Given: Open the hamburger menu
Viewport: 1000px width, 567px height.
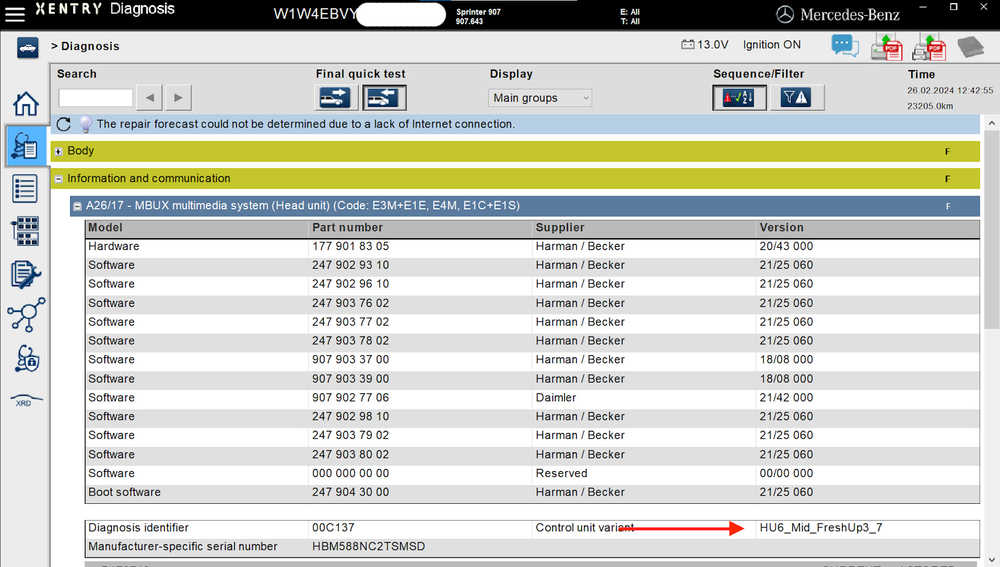Looking at the screenshot, I should pos(15,14).
